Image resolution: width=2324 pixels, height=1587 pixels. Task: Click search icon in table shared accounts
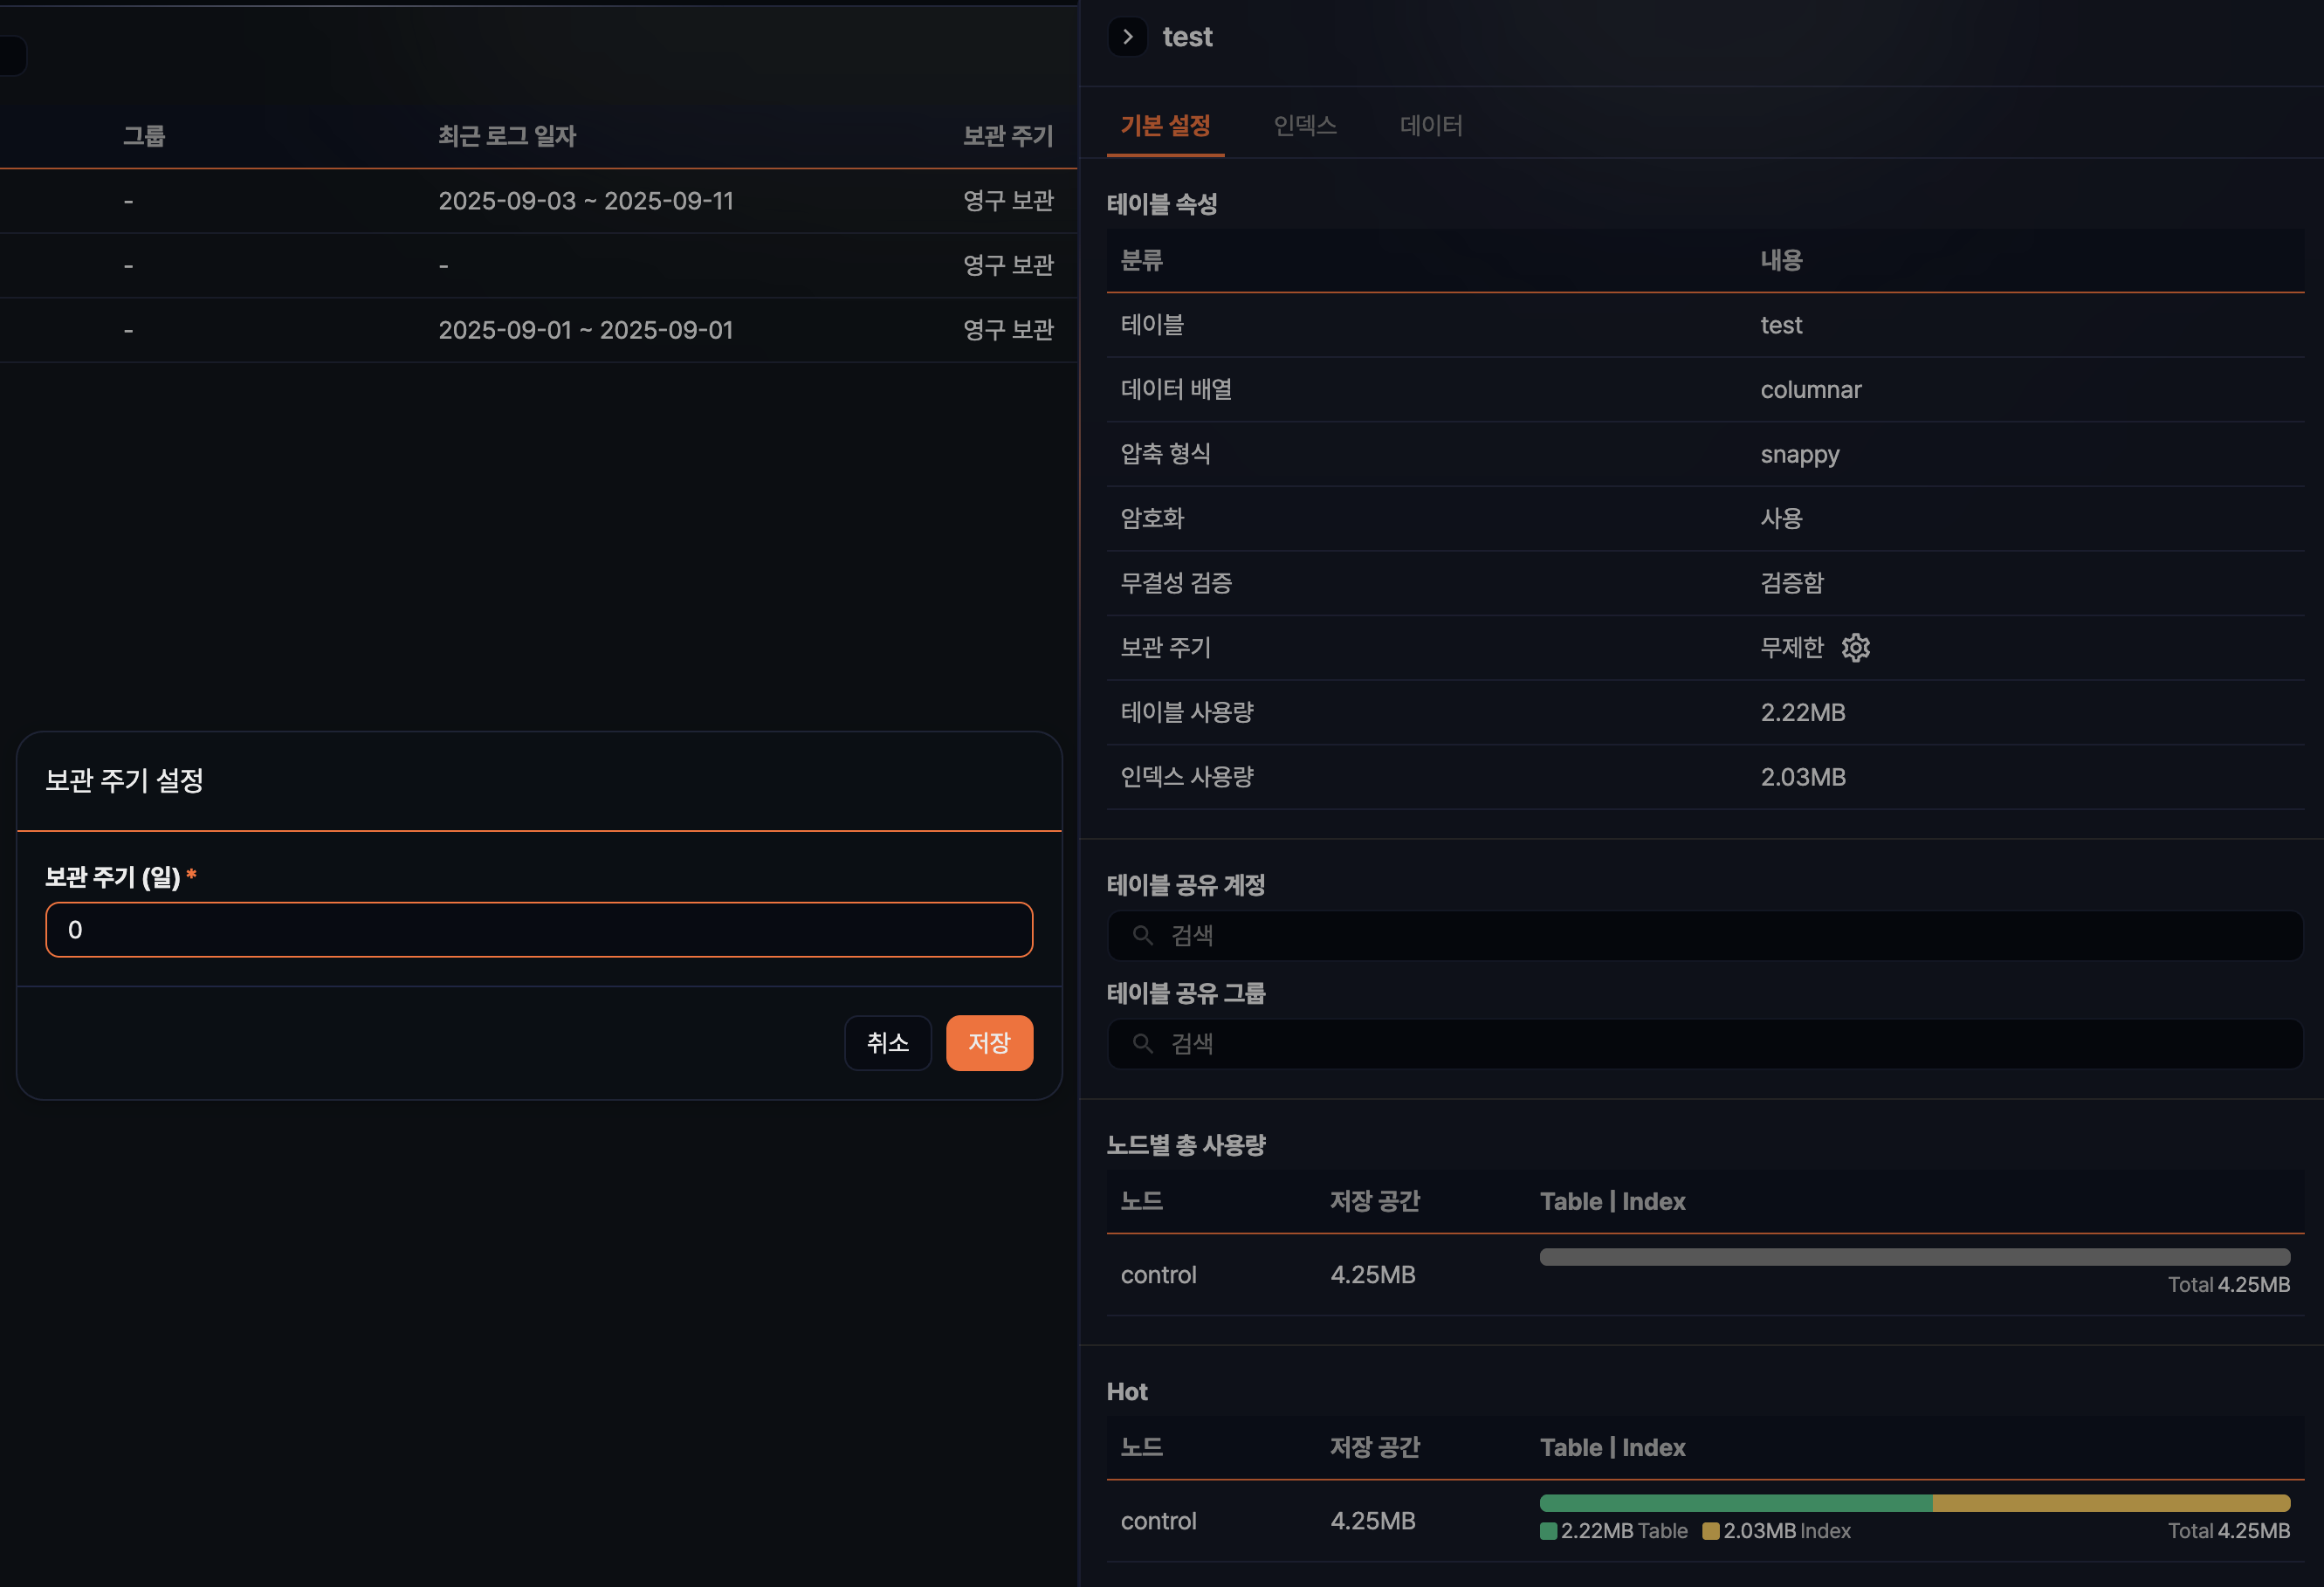click(1142, 935)
